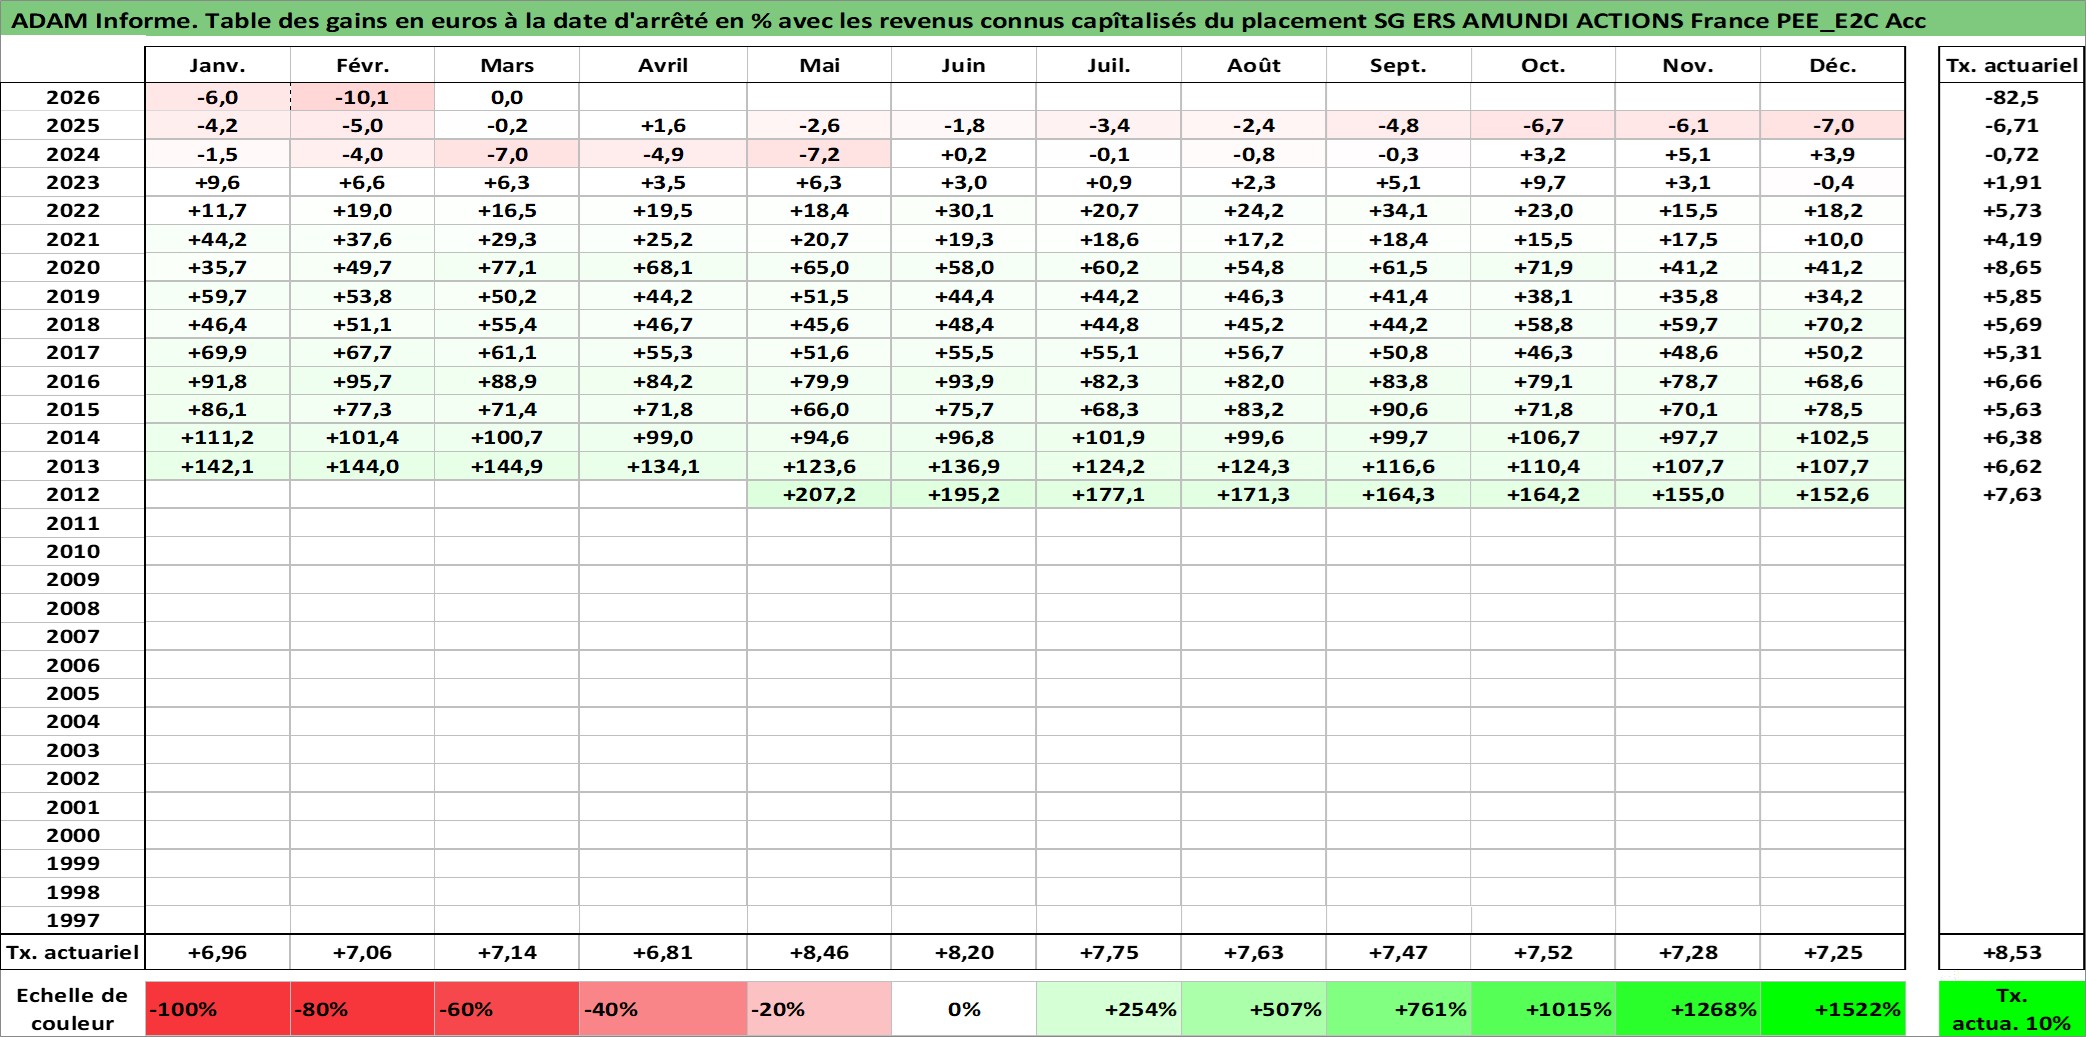Click the -7,2 cell in 2024
This screenshot has height=1037, width=2086.
tap(819, 154)
